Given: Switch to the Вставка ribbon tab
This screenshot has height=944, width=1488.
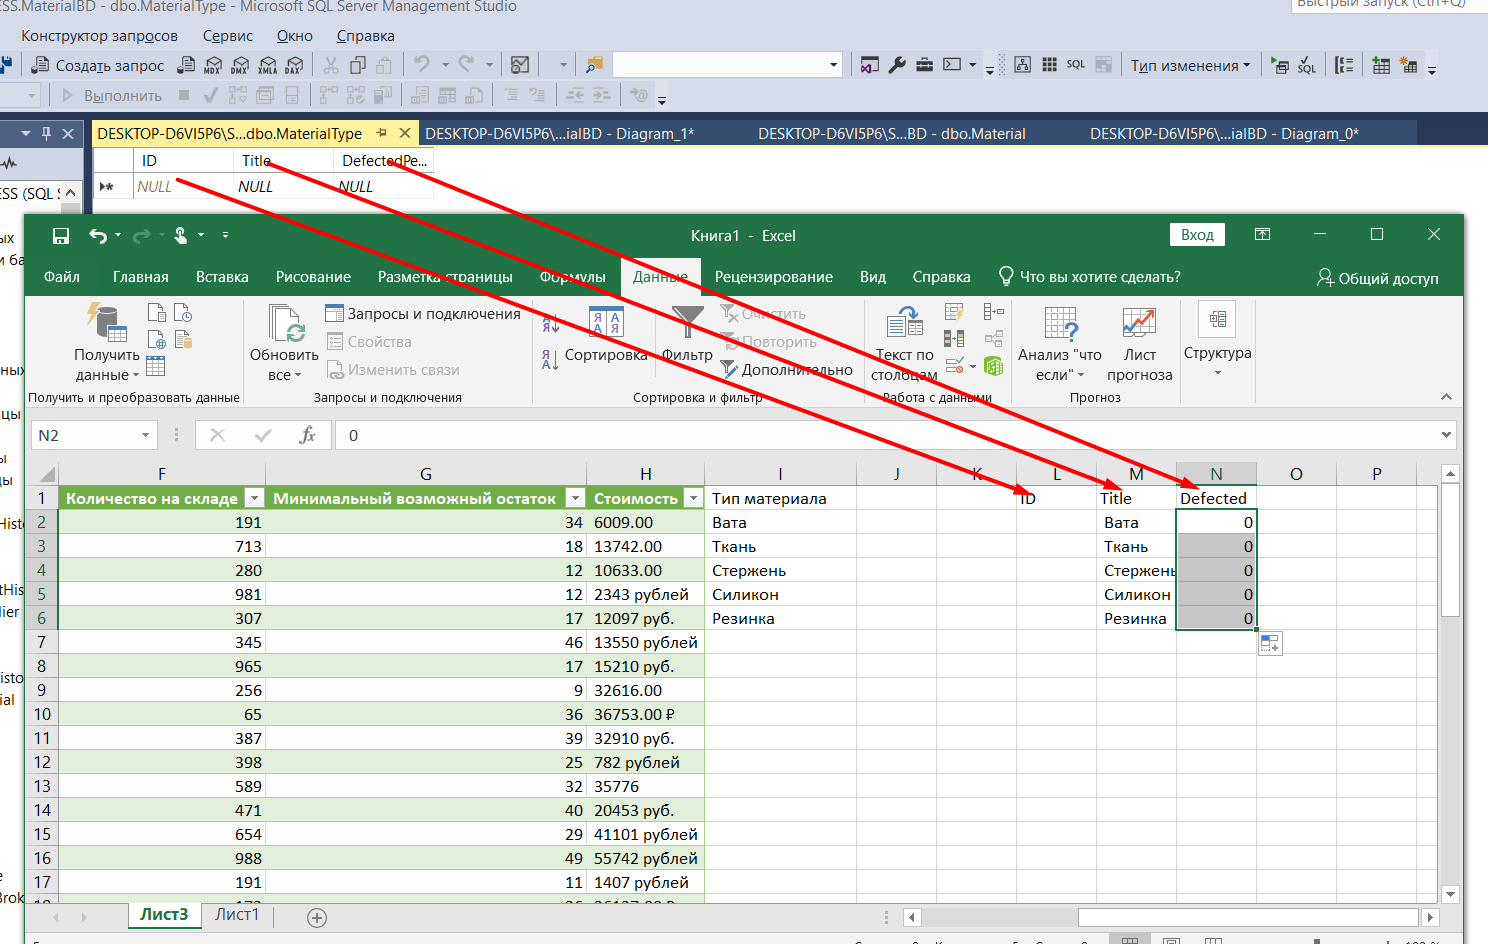Looking at the screenshot, I should (222, 277).
